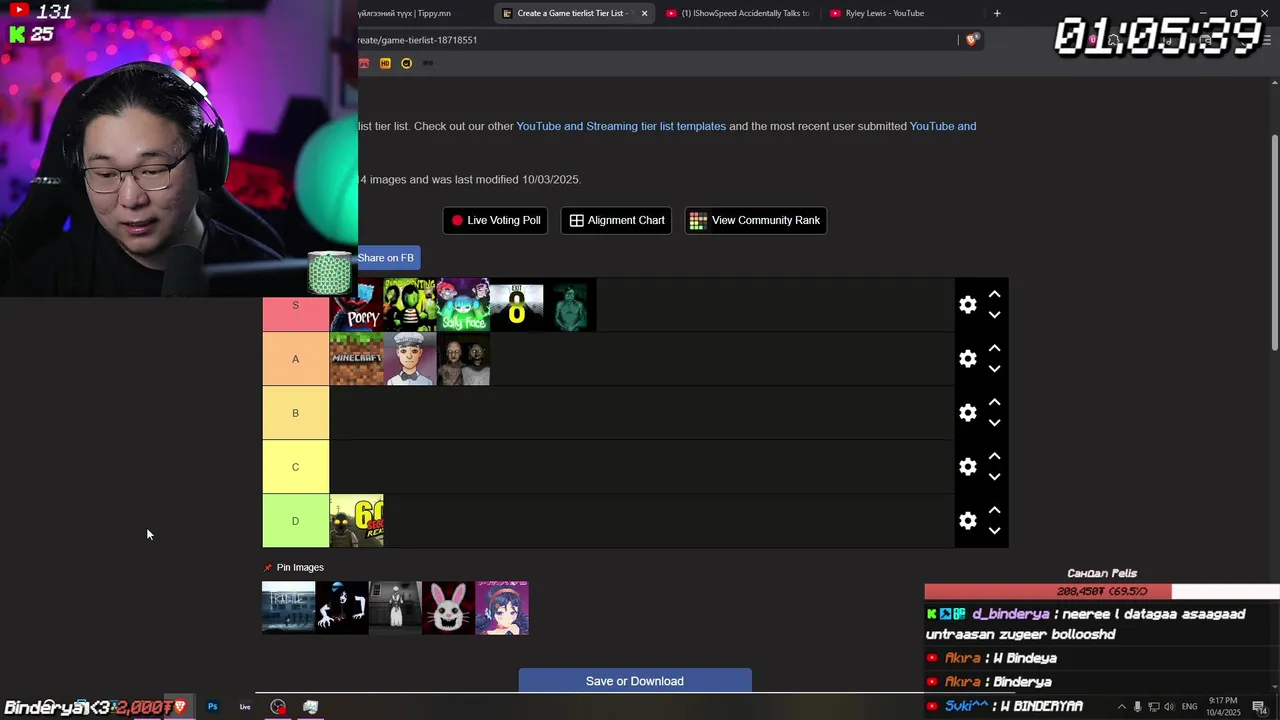This screenshot has height=720, width=1280.
Task: Click the Live Voting Poll button
Action: tap(495, 220)
